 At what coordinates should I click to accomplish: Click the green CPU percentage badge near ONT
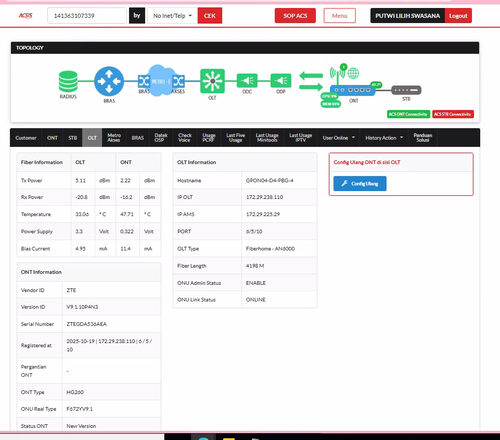[329, 96]
